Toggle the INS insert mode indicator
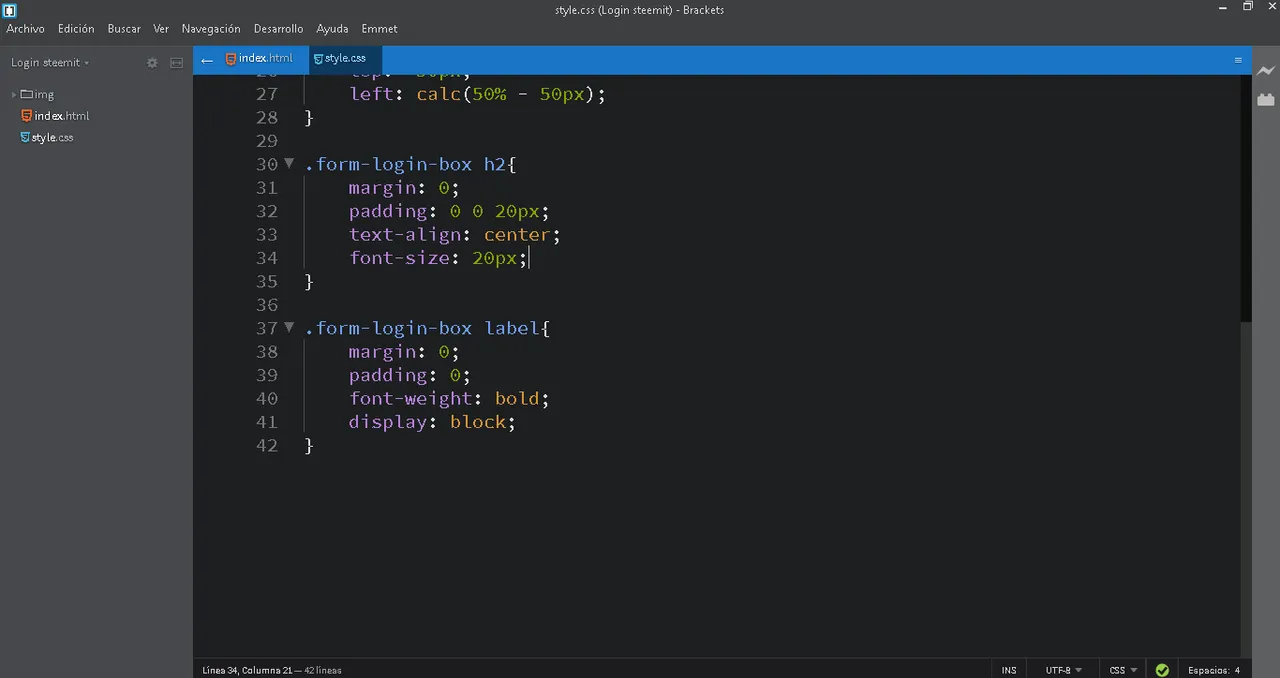Image resolution: width=1280 pixels, height=678 pixels. [1009, 670]
